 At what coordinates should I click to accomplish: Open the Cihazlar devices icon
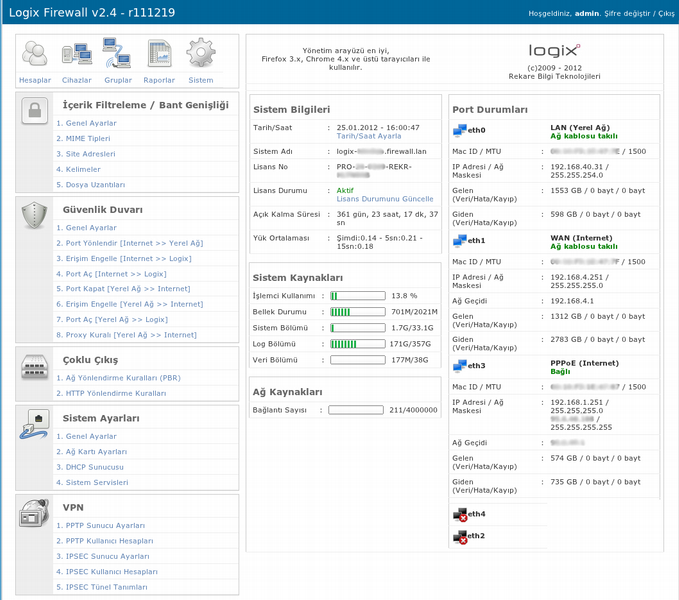pyautogui.click(x=77, y=54)
